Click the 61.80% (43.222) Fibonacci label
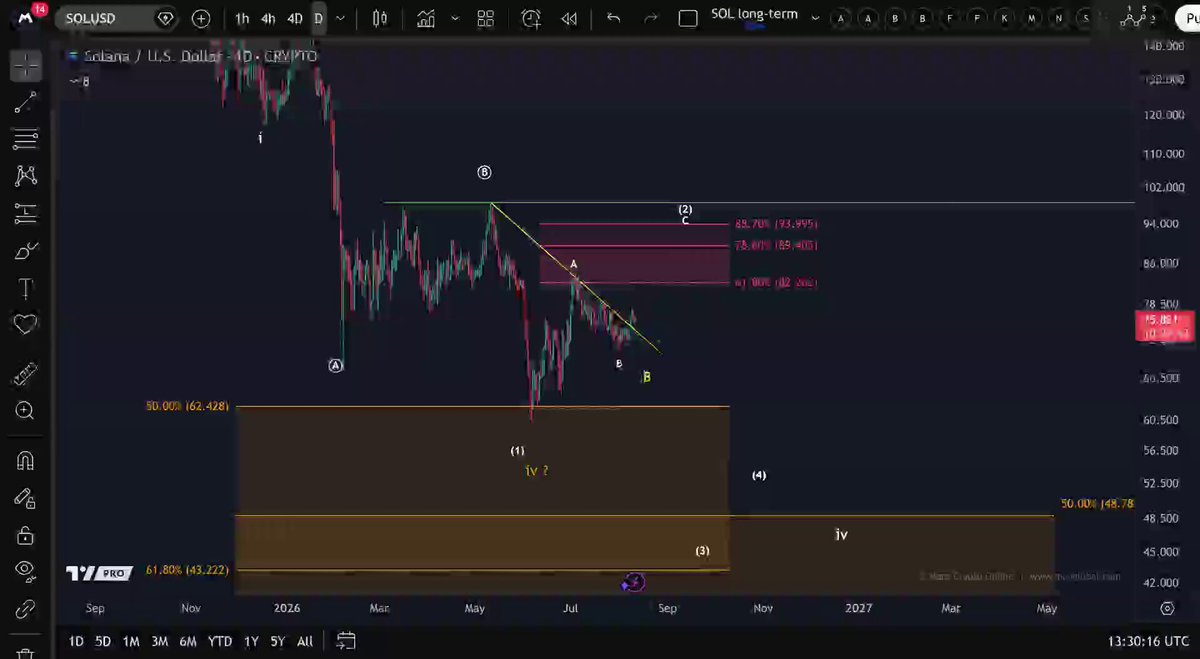The height and width of the screenshot is (659, 1200). tap(187, 570)
